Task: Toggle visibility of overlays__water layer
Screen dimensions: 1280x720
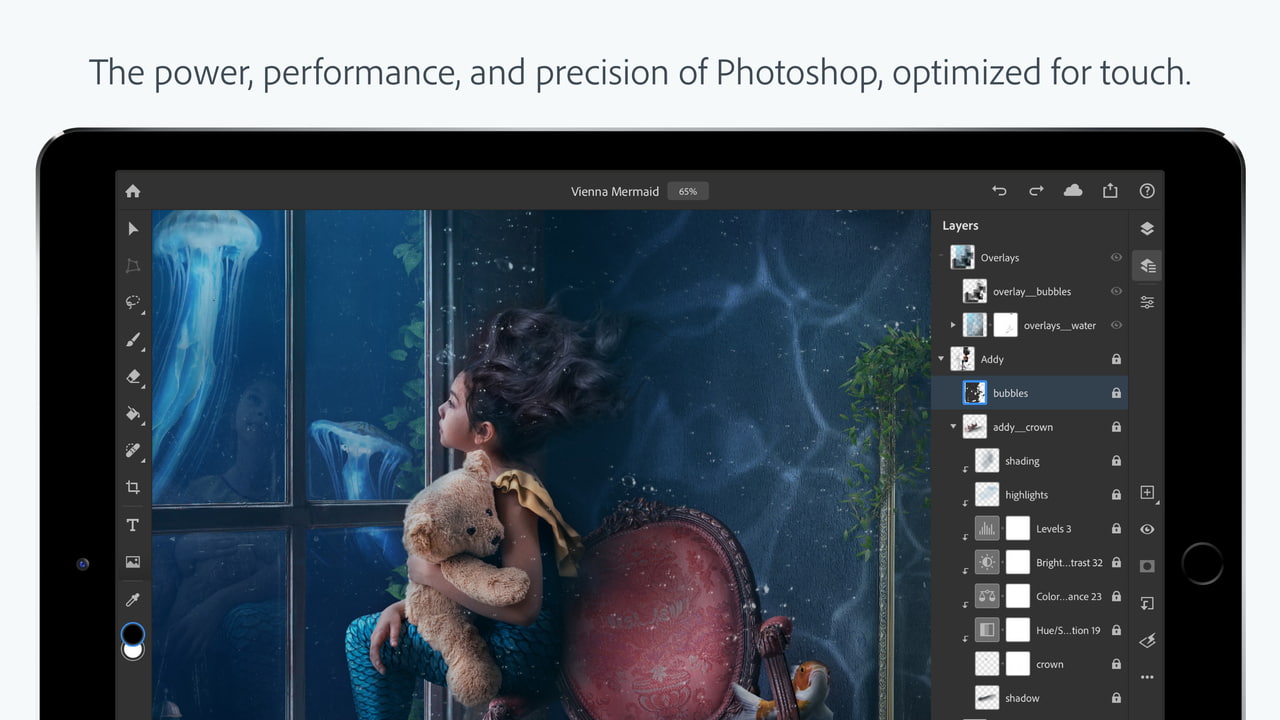Action: (1116, 325)
